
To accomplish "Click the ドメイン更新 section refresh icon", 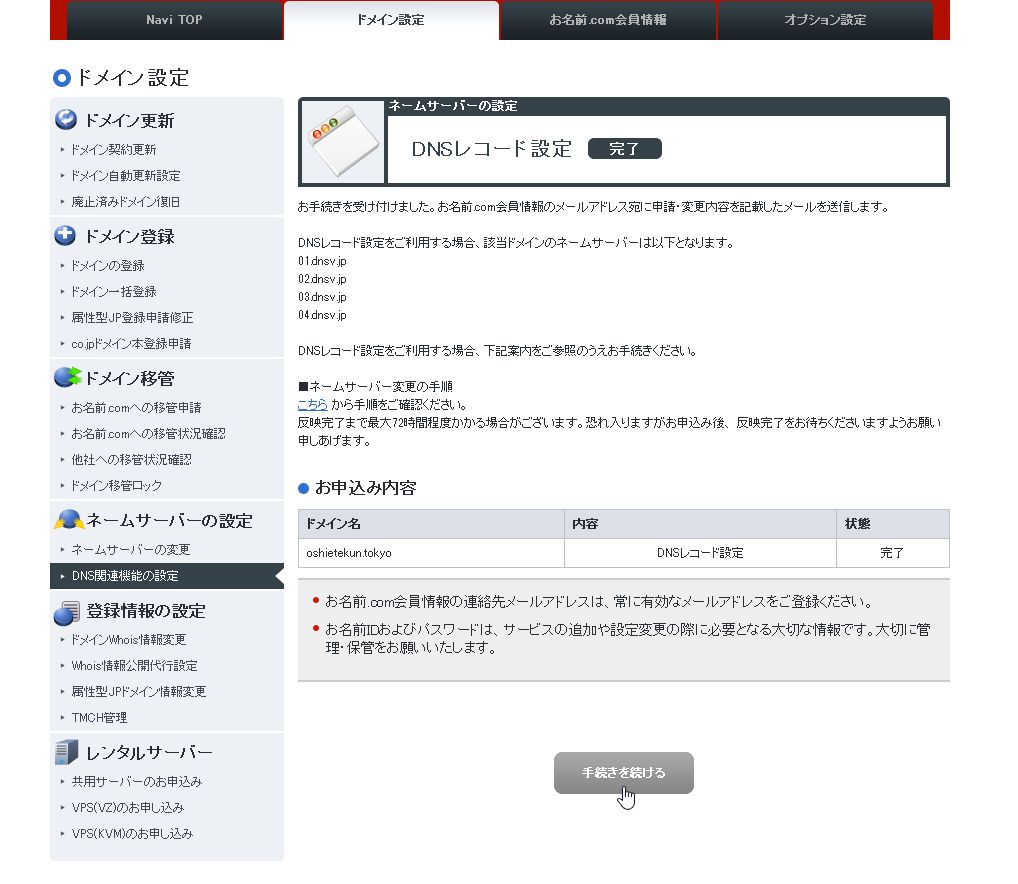I will [66, 119].
